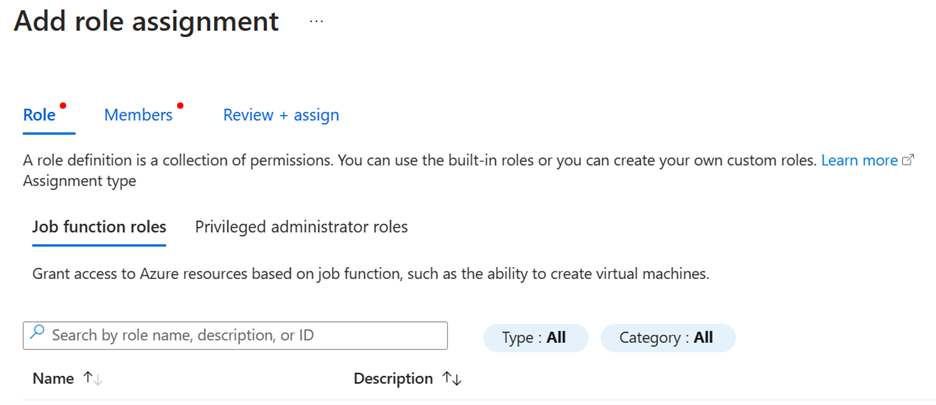
Task: Open the Members tab
Action: [138, 115]
